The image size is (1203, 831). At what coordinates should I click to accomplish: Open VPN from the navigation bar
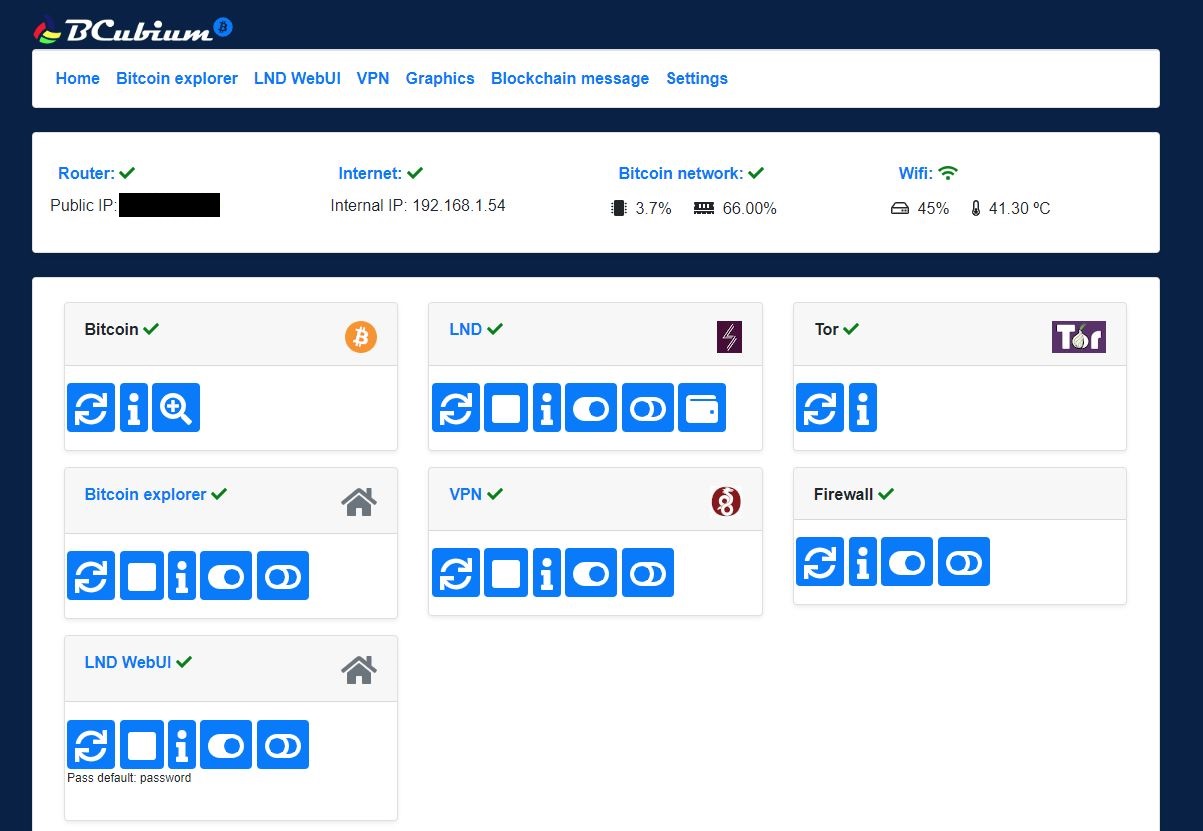[x=373, y=78]
